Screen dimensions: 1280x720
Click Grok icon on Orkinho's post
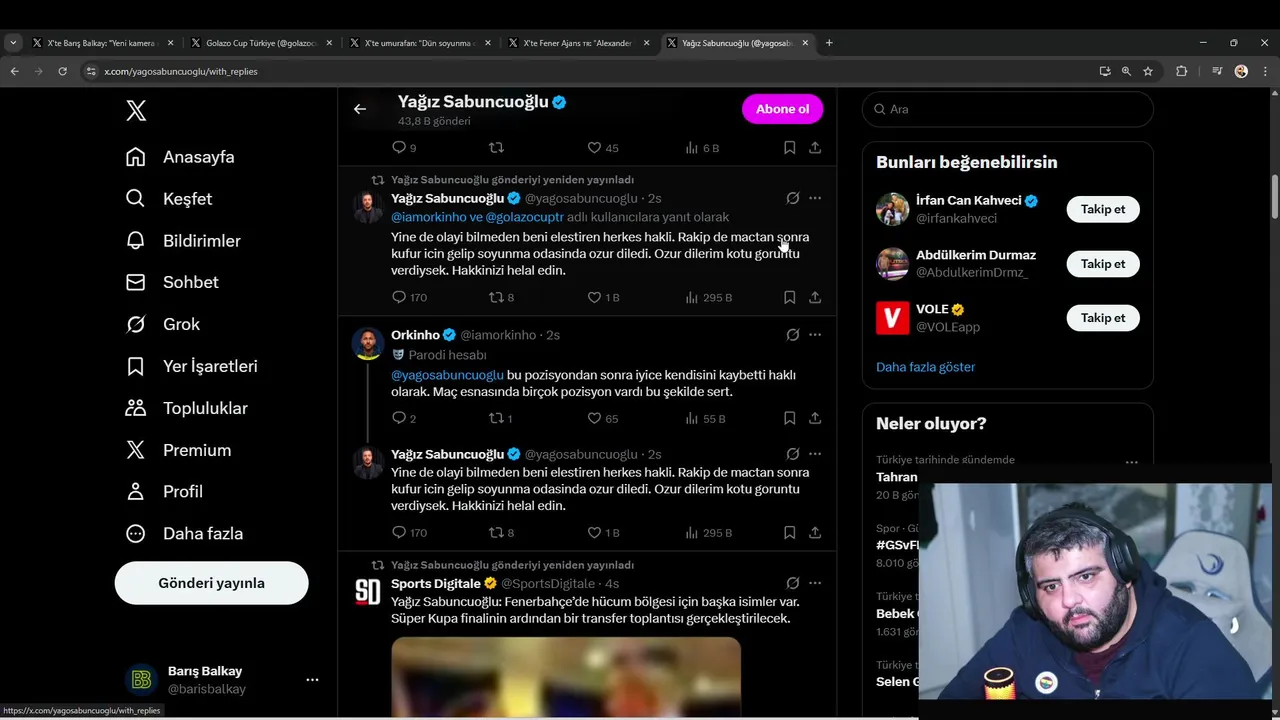point(792,335)
